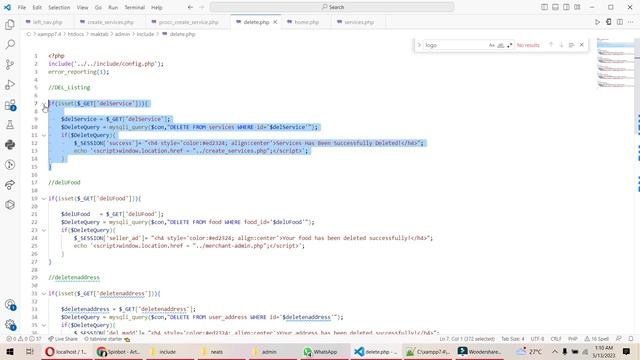Go to the next find match

tap(561, 45)
